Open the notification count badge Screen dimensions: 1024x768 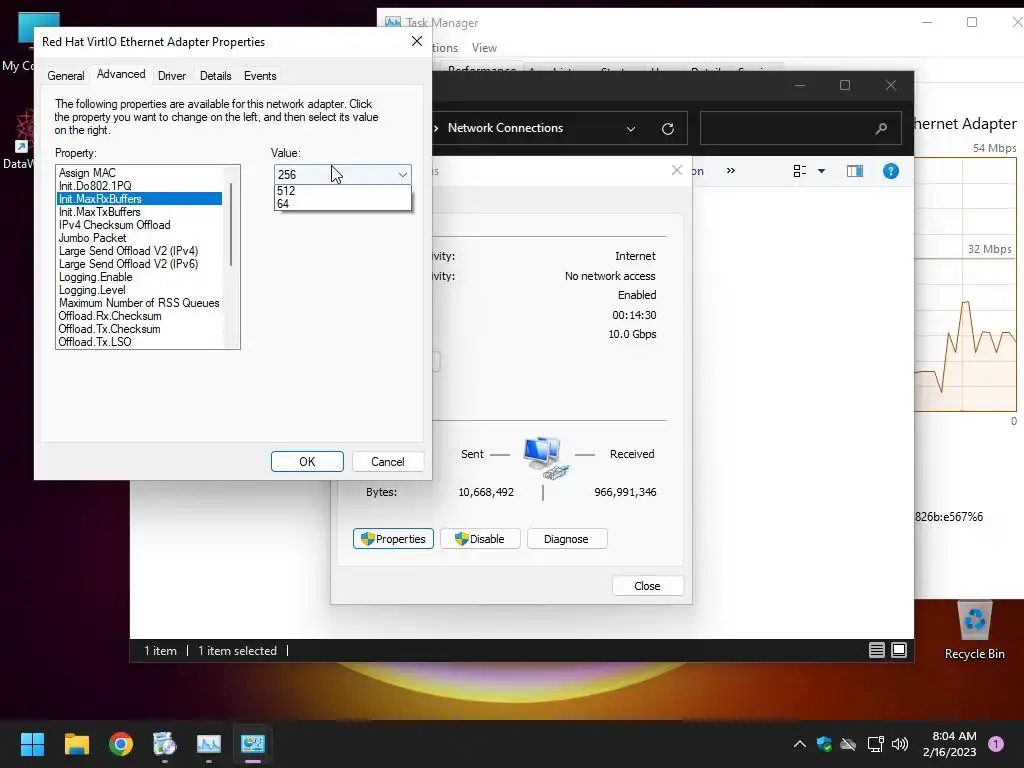pyautogui.click(x=996, y=744)
